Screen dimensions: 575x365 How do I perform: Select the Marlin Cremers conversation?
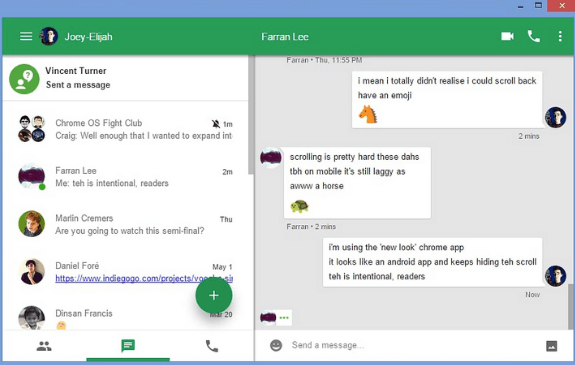coord(125,224)
